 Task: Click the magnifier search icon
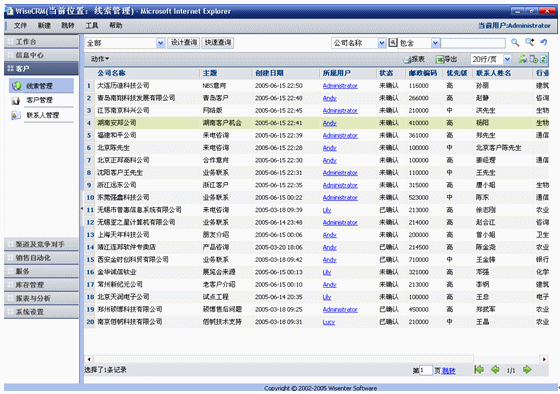tap(515, 43)
